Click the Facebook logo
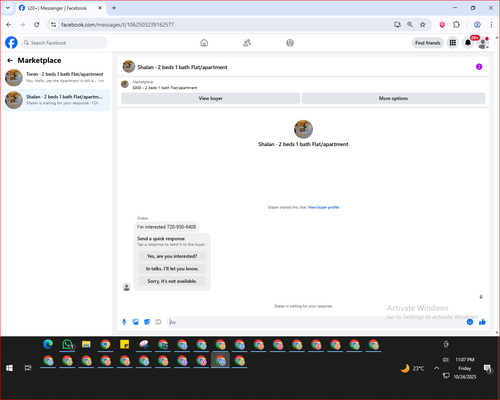The height and width of the screenshot is (400, 500). point(11,43)
